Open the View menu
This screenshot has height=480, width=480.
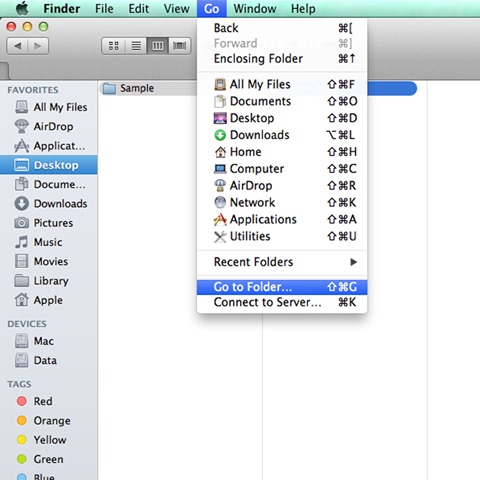(x=177, y=8)
